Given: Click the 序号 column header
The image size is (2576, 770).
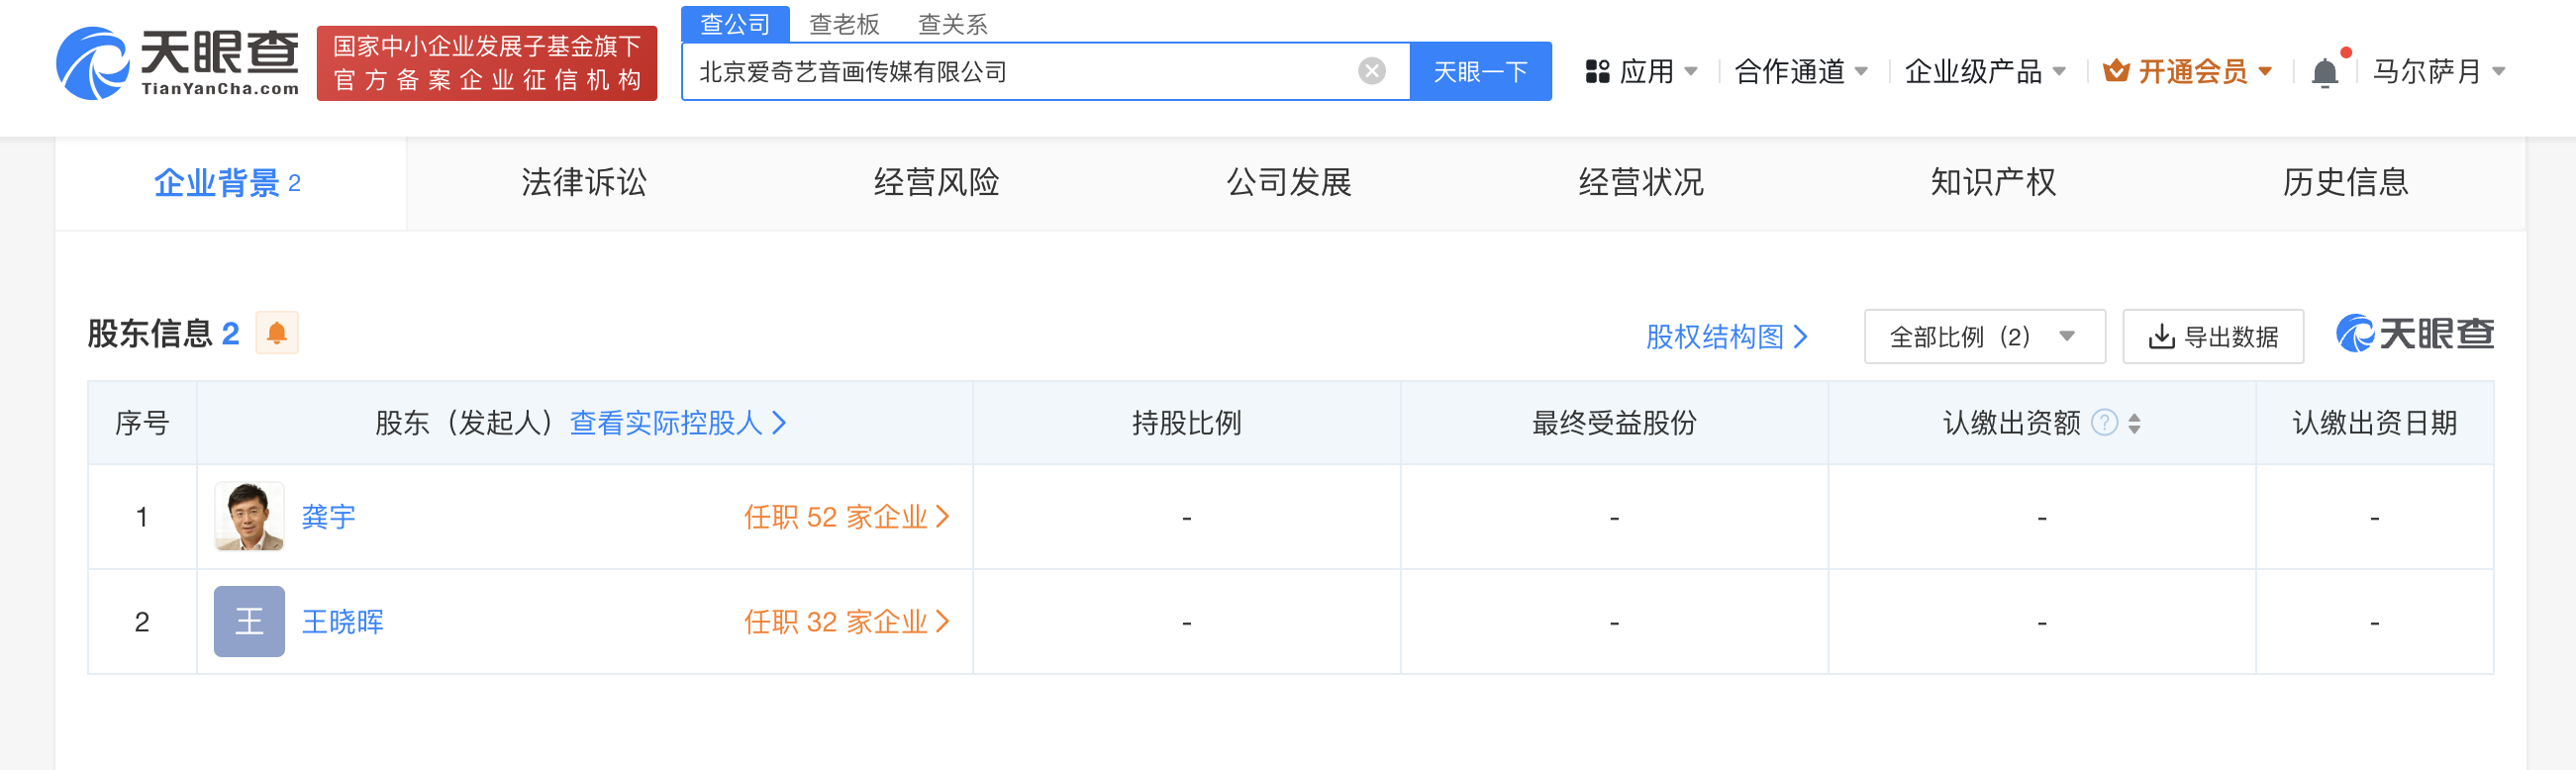Looking at the screenshot, I should (x=142, y=423).
